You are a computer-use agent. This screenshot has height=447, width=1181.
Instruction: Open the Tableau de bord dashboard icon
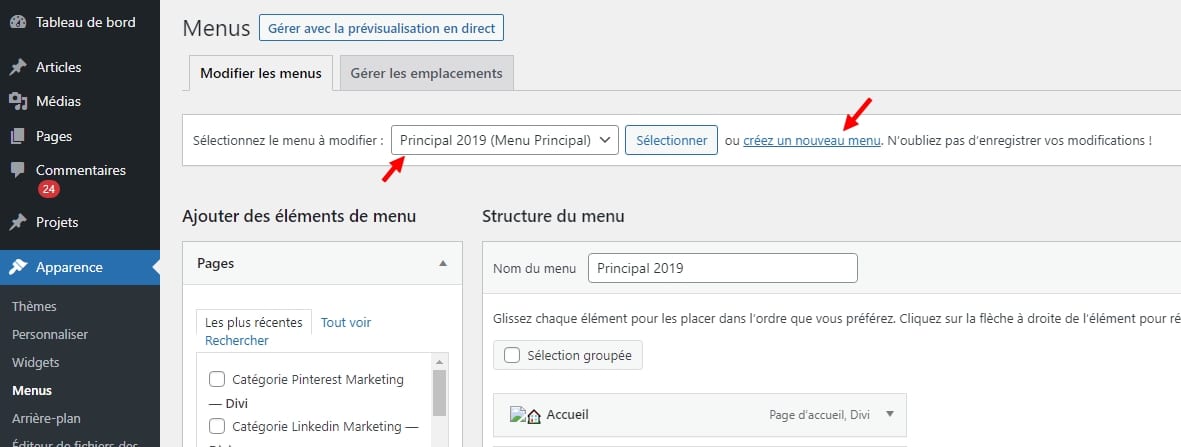click(x=18, y=23)
